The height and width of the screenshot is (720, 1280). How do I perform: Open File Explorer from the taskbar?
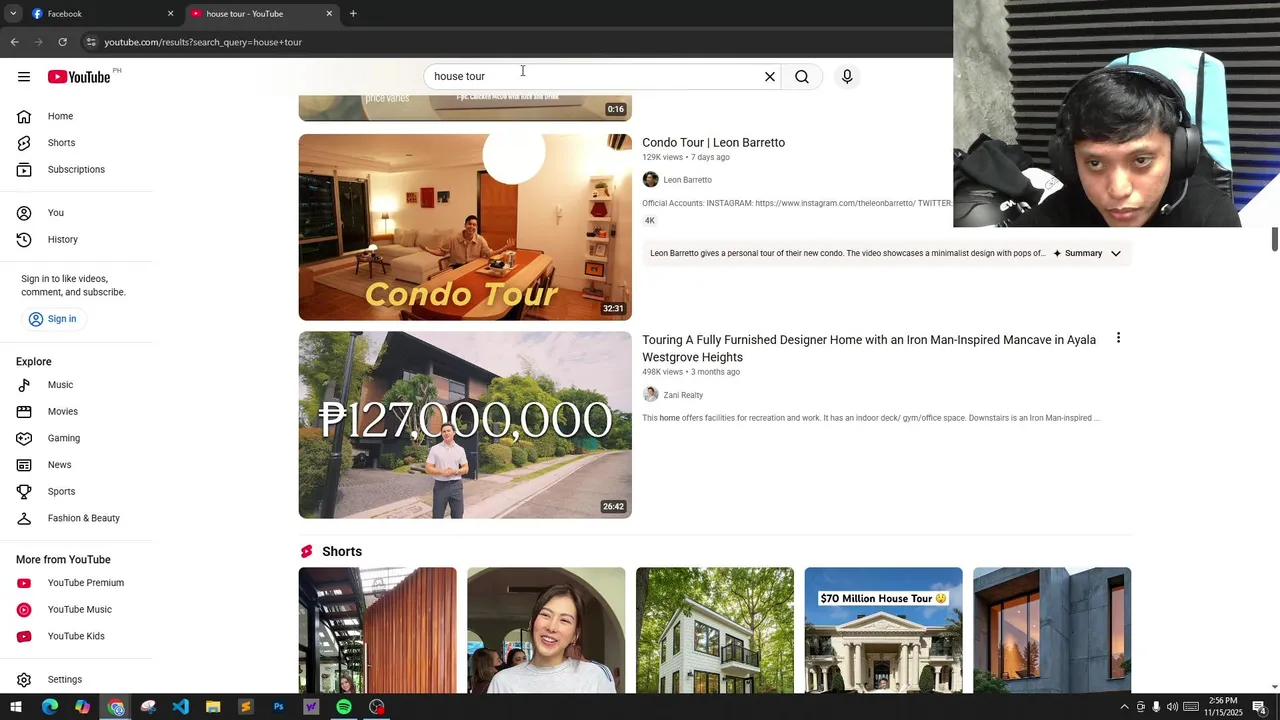click(213, 707)
